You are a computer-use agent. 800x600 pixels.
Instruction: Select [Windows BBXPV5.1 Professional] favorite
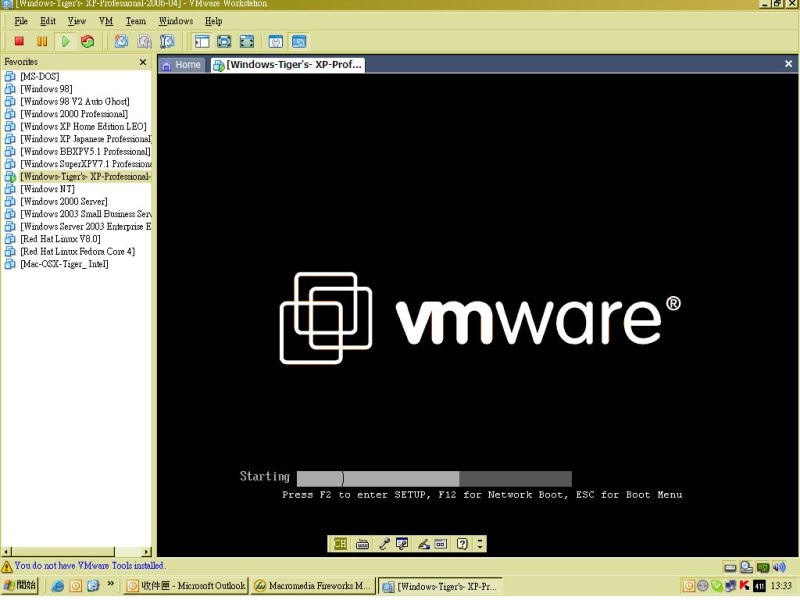coord(78,152)
